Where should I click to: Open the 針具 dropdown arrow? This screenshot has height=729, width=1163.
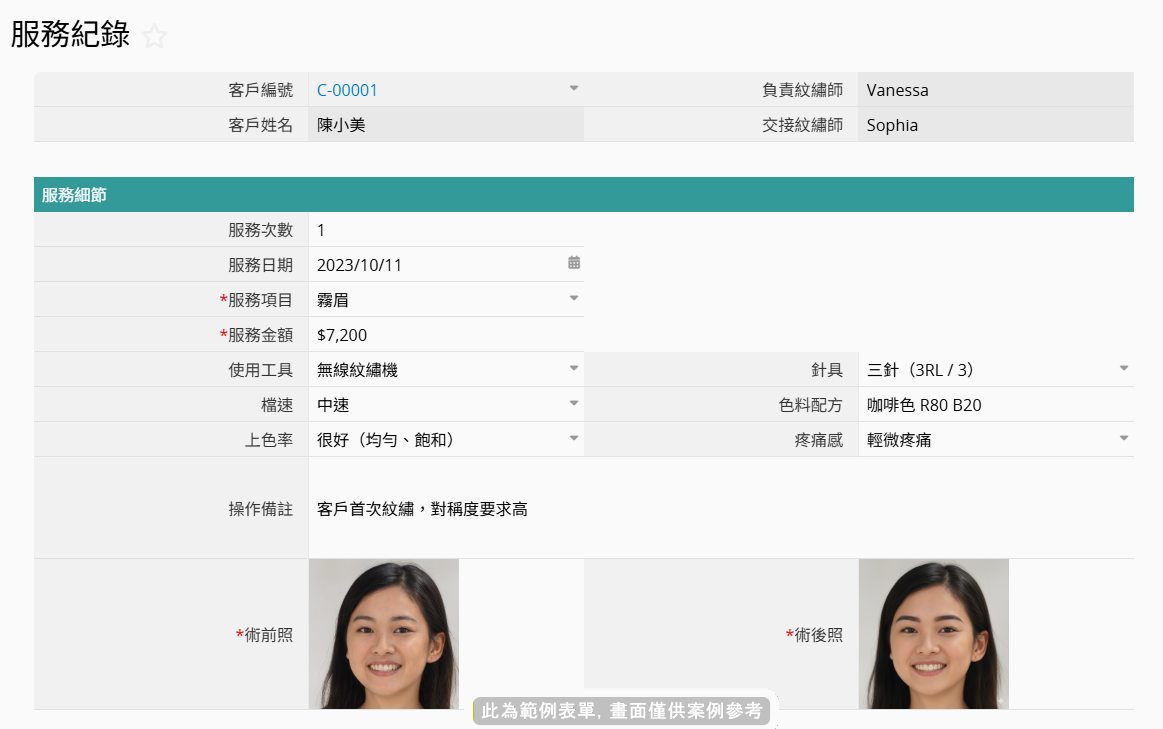coord(1123,368)
